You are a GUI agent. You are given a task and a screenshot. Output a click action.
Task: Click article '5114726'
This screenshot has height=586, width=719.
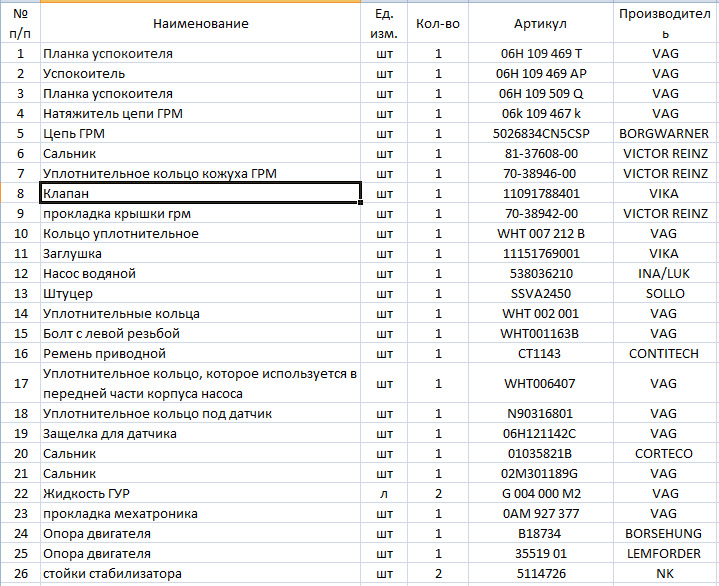coord(541,574)
